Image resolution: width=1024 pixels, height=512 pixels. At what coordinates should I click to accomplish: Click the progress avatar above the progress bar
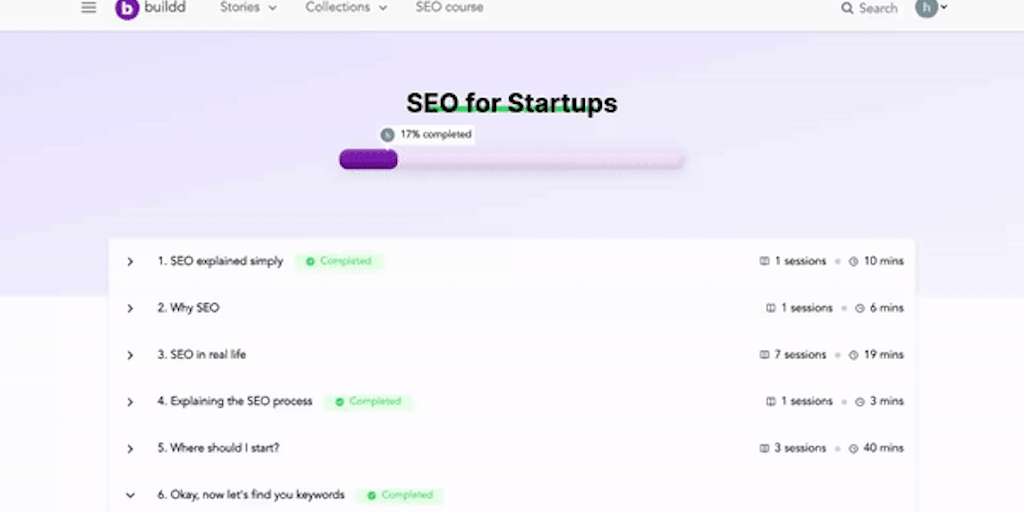tap(387, 134)
